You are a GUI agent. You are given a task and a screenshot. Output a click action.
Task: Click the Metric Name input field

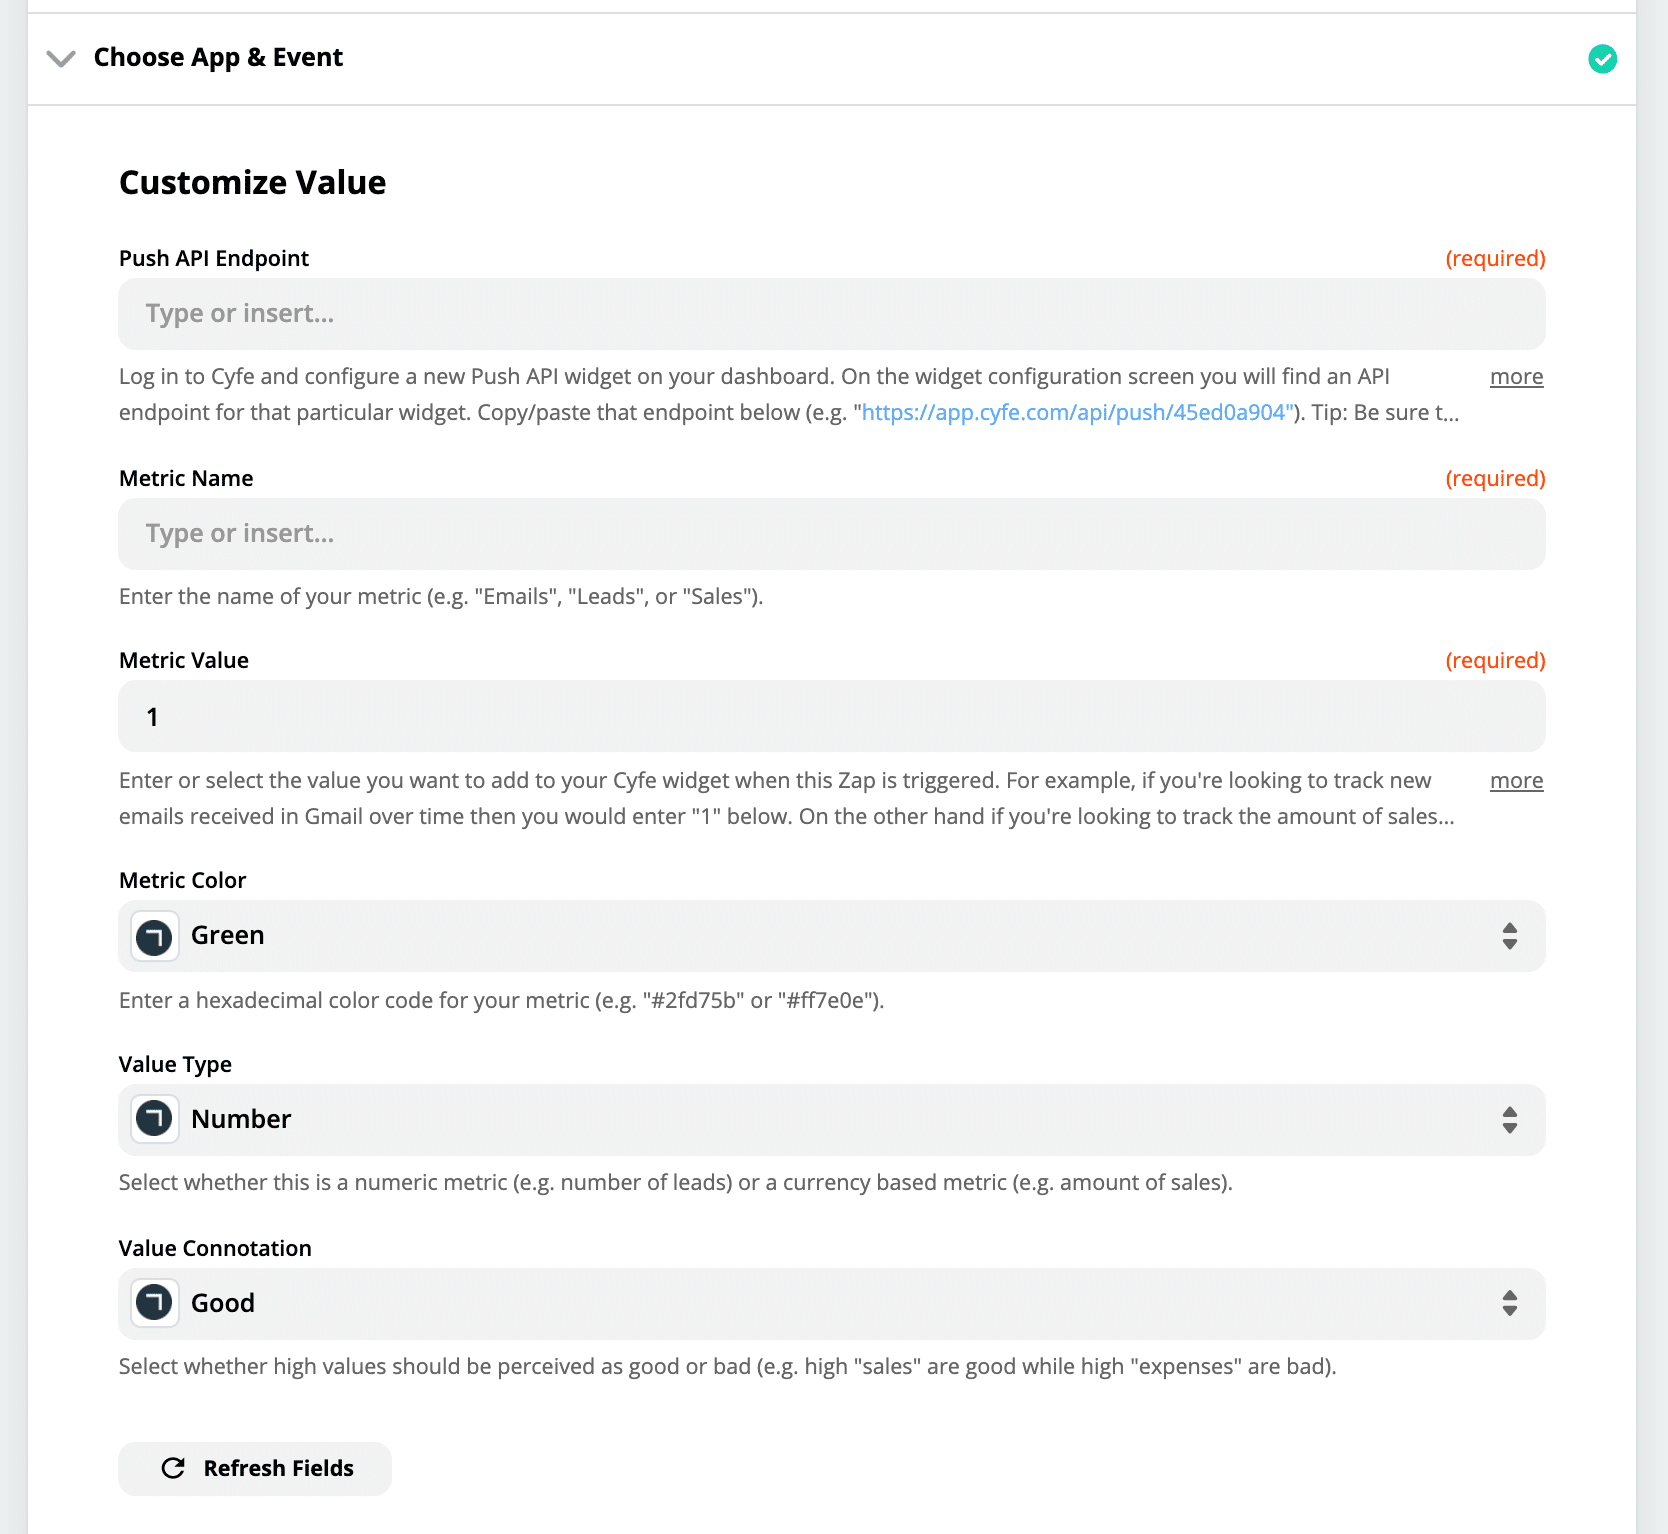[832, 534]
